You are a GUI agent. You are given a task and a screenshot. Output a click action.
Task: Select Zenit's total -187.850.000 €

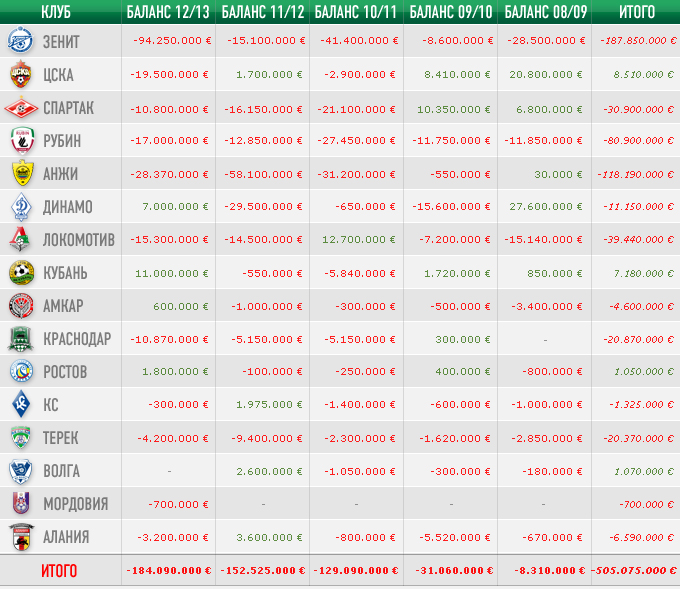[638, 40]
